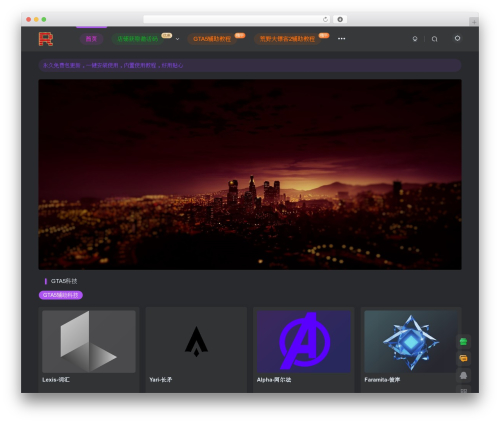
Task: Open the GTA5辅助教程 menu item
Action: 212,39
